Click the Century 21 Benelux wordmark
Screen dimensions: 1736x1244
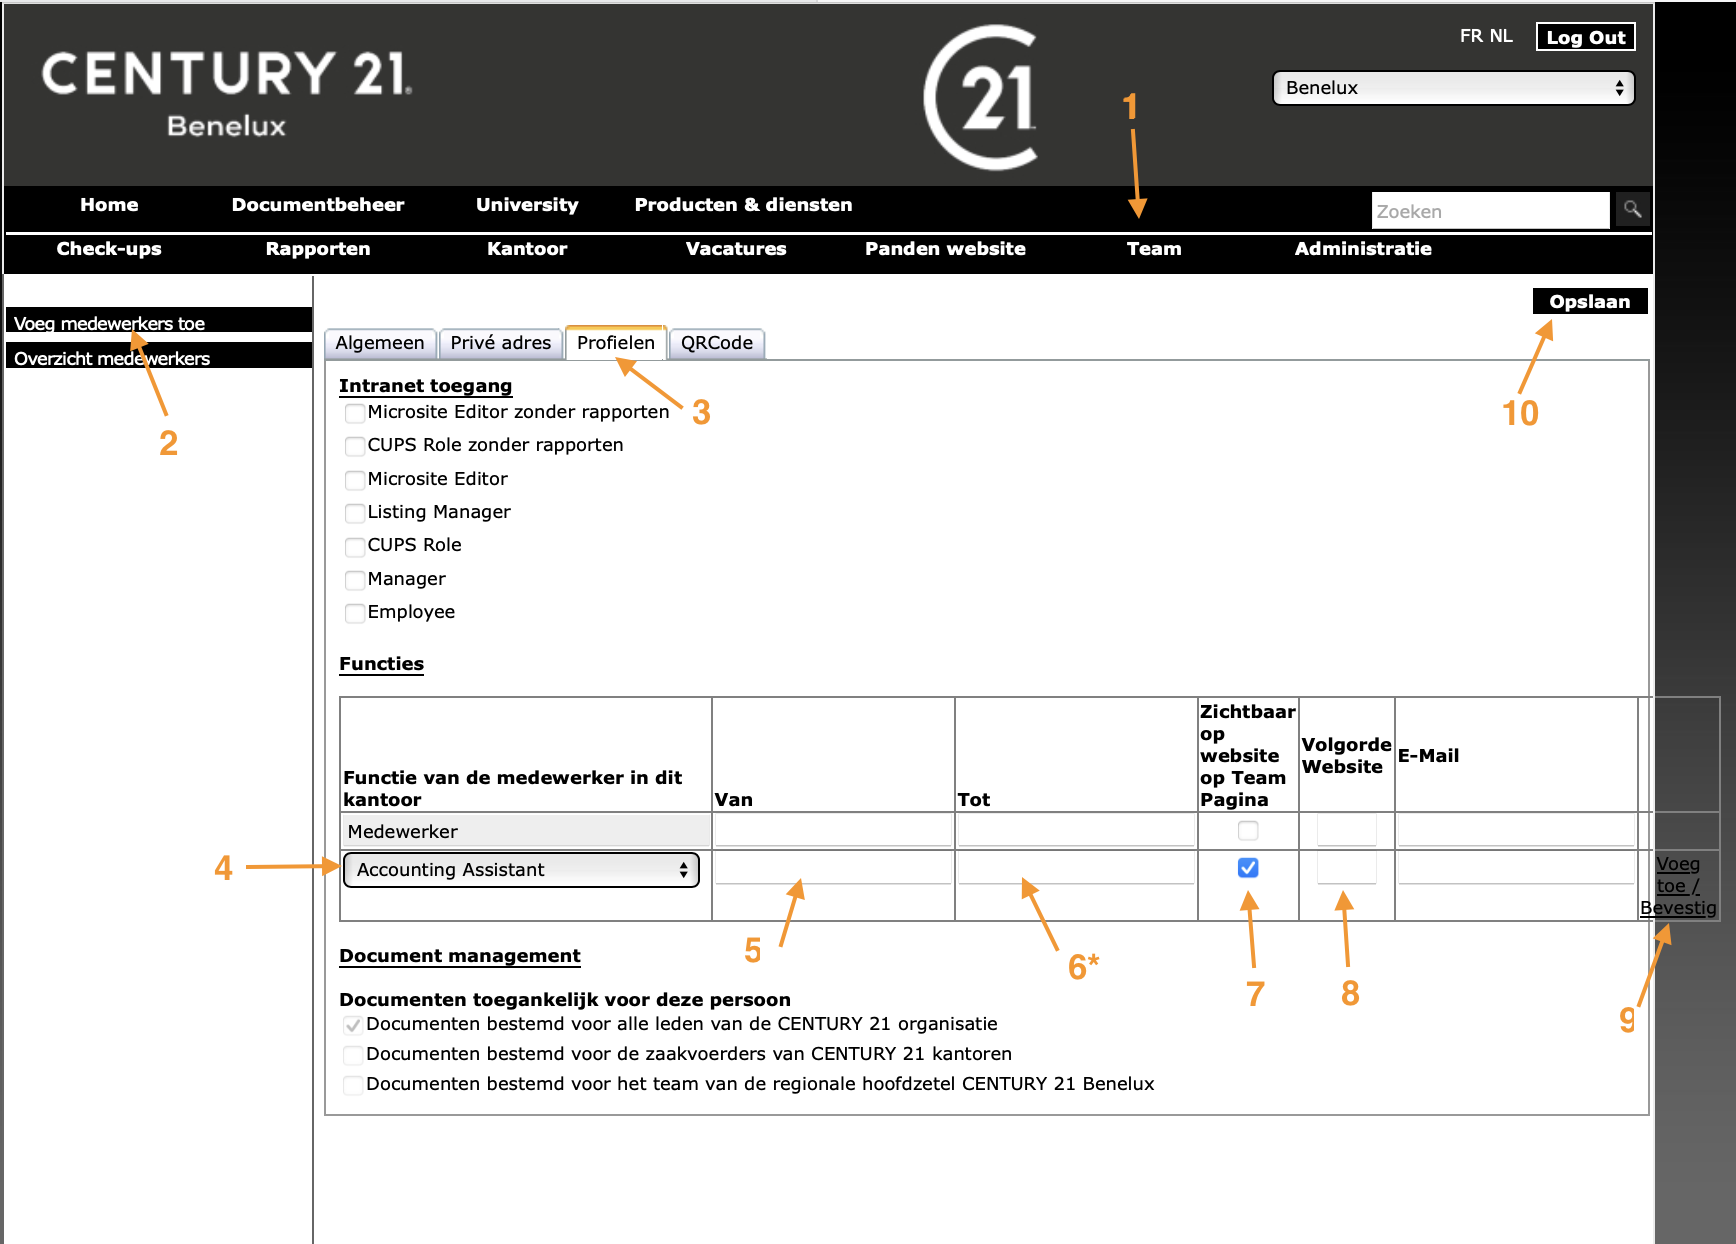226,93
